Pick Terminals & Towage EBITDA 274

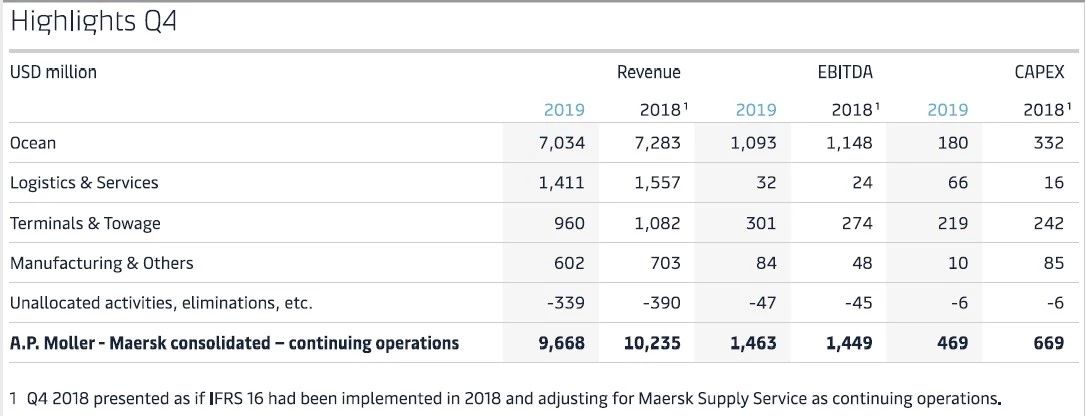tap(857, 223)
